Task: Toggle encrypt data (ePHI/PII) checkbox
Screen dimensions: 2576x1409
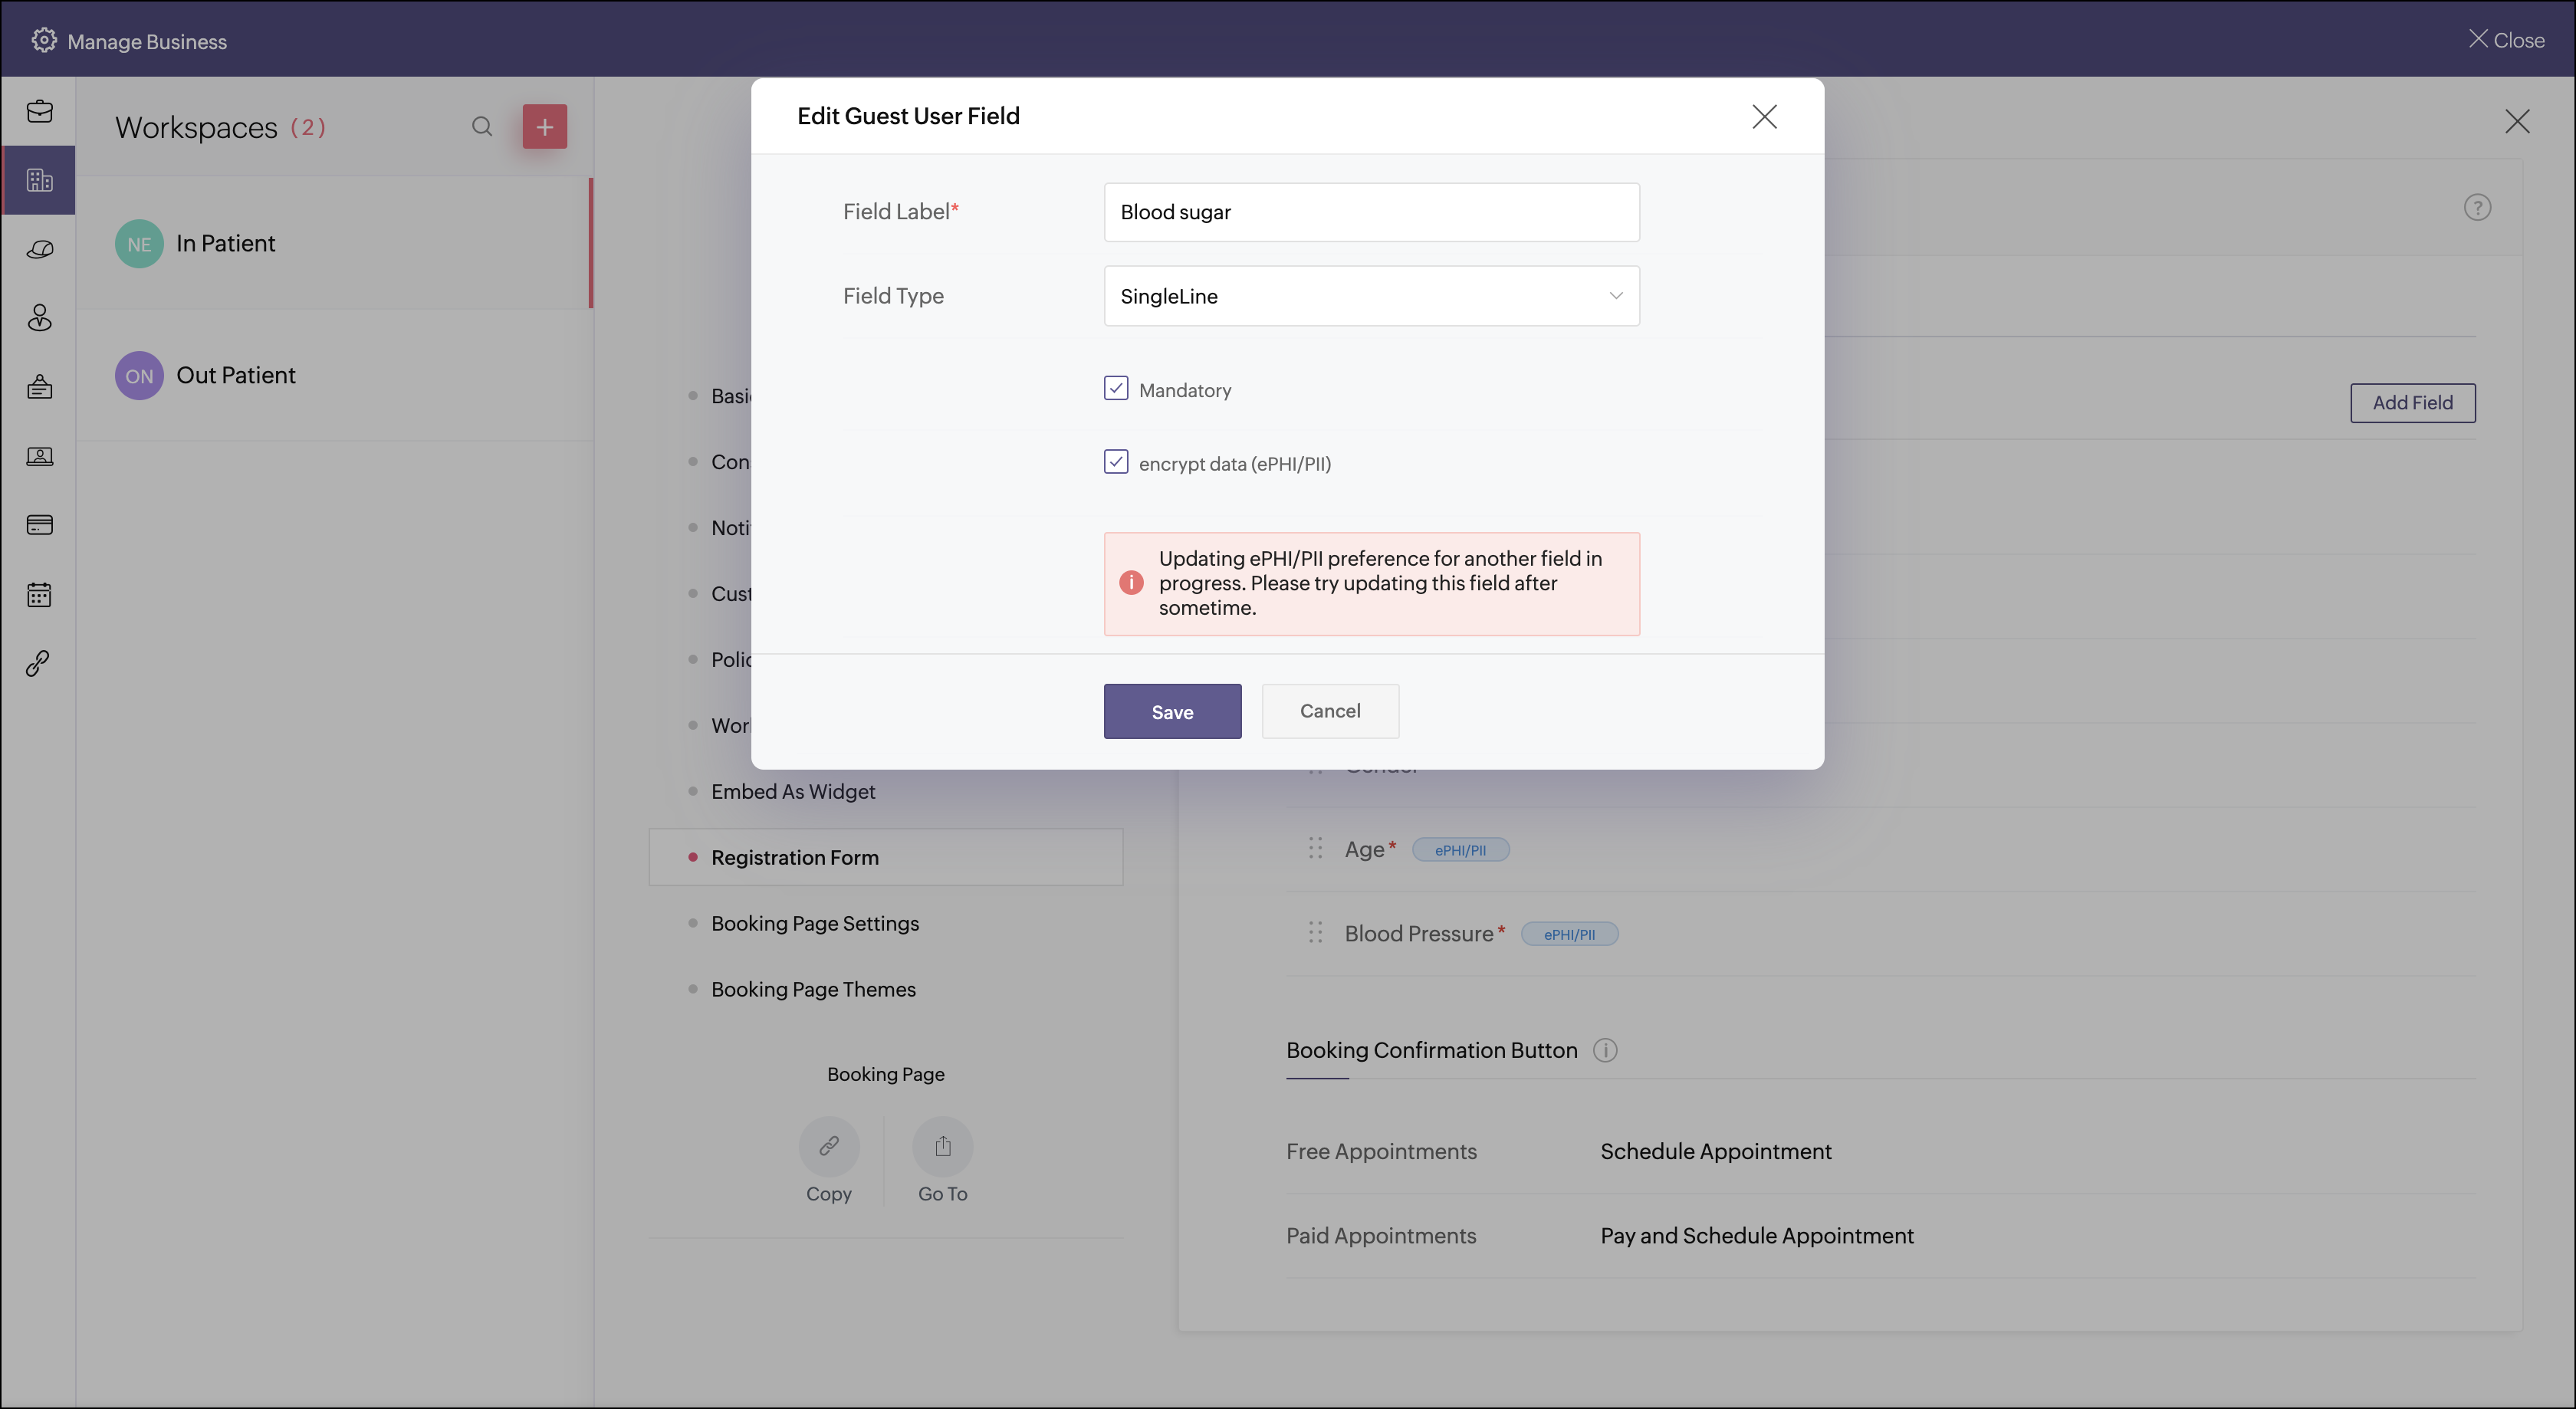Action: (1116, 462)
